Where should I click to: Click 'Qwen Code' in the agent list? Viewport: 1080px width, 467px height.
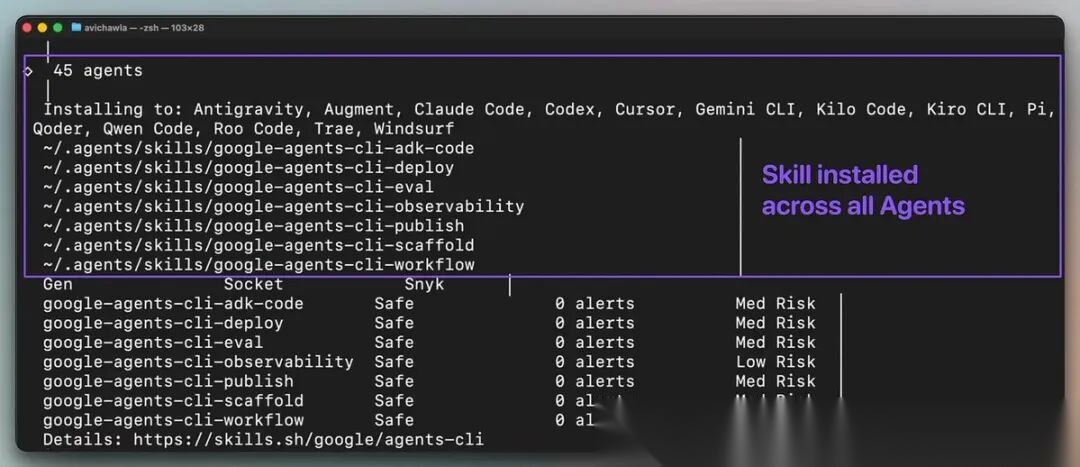148,129
